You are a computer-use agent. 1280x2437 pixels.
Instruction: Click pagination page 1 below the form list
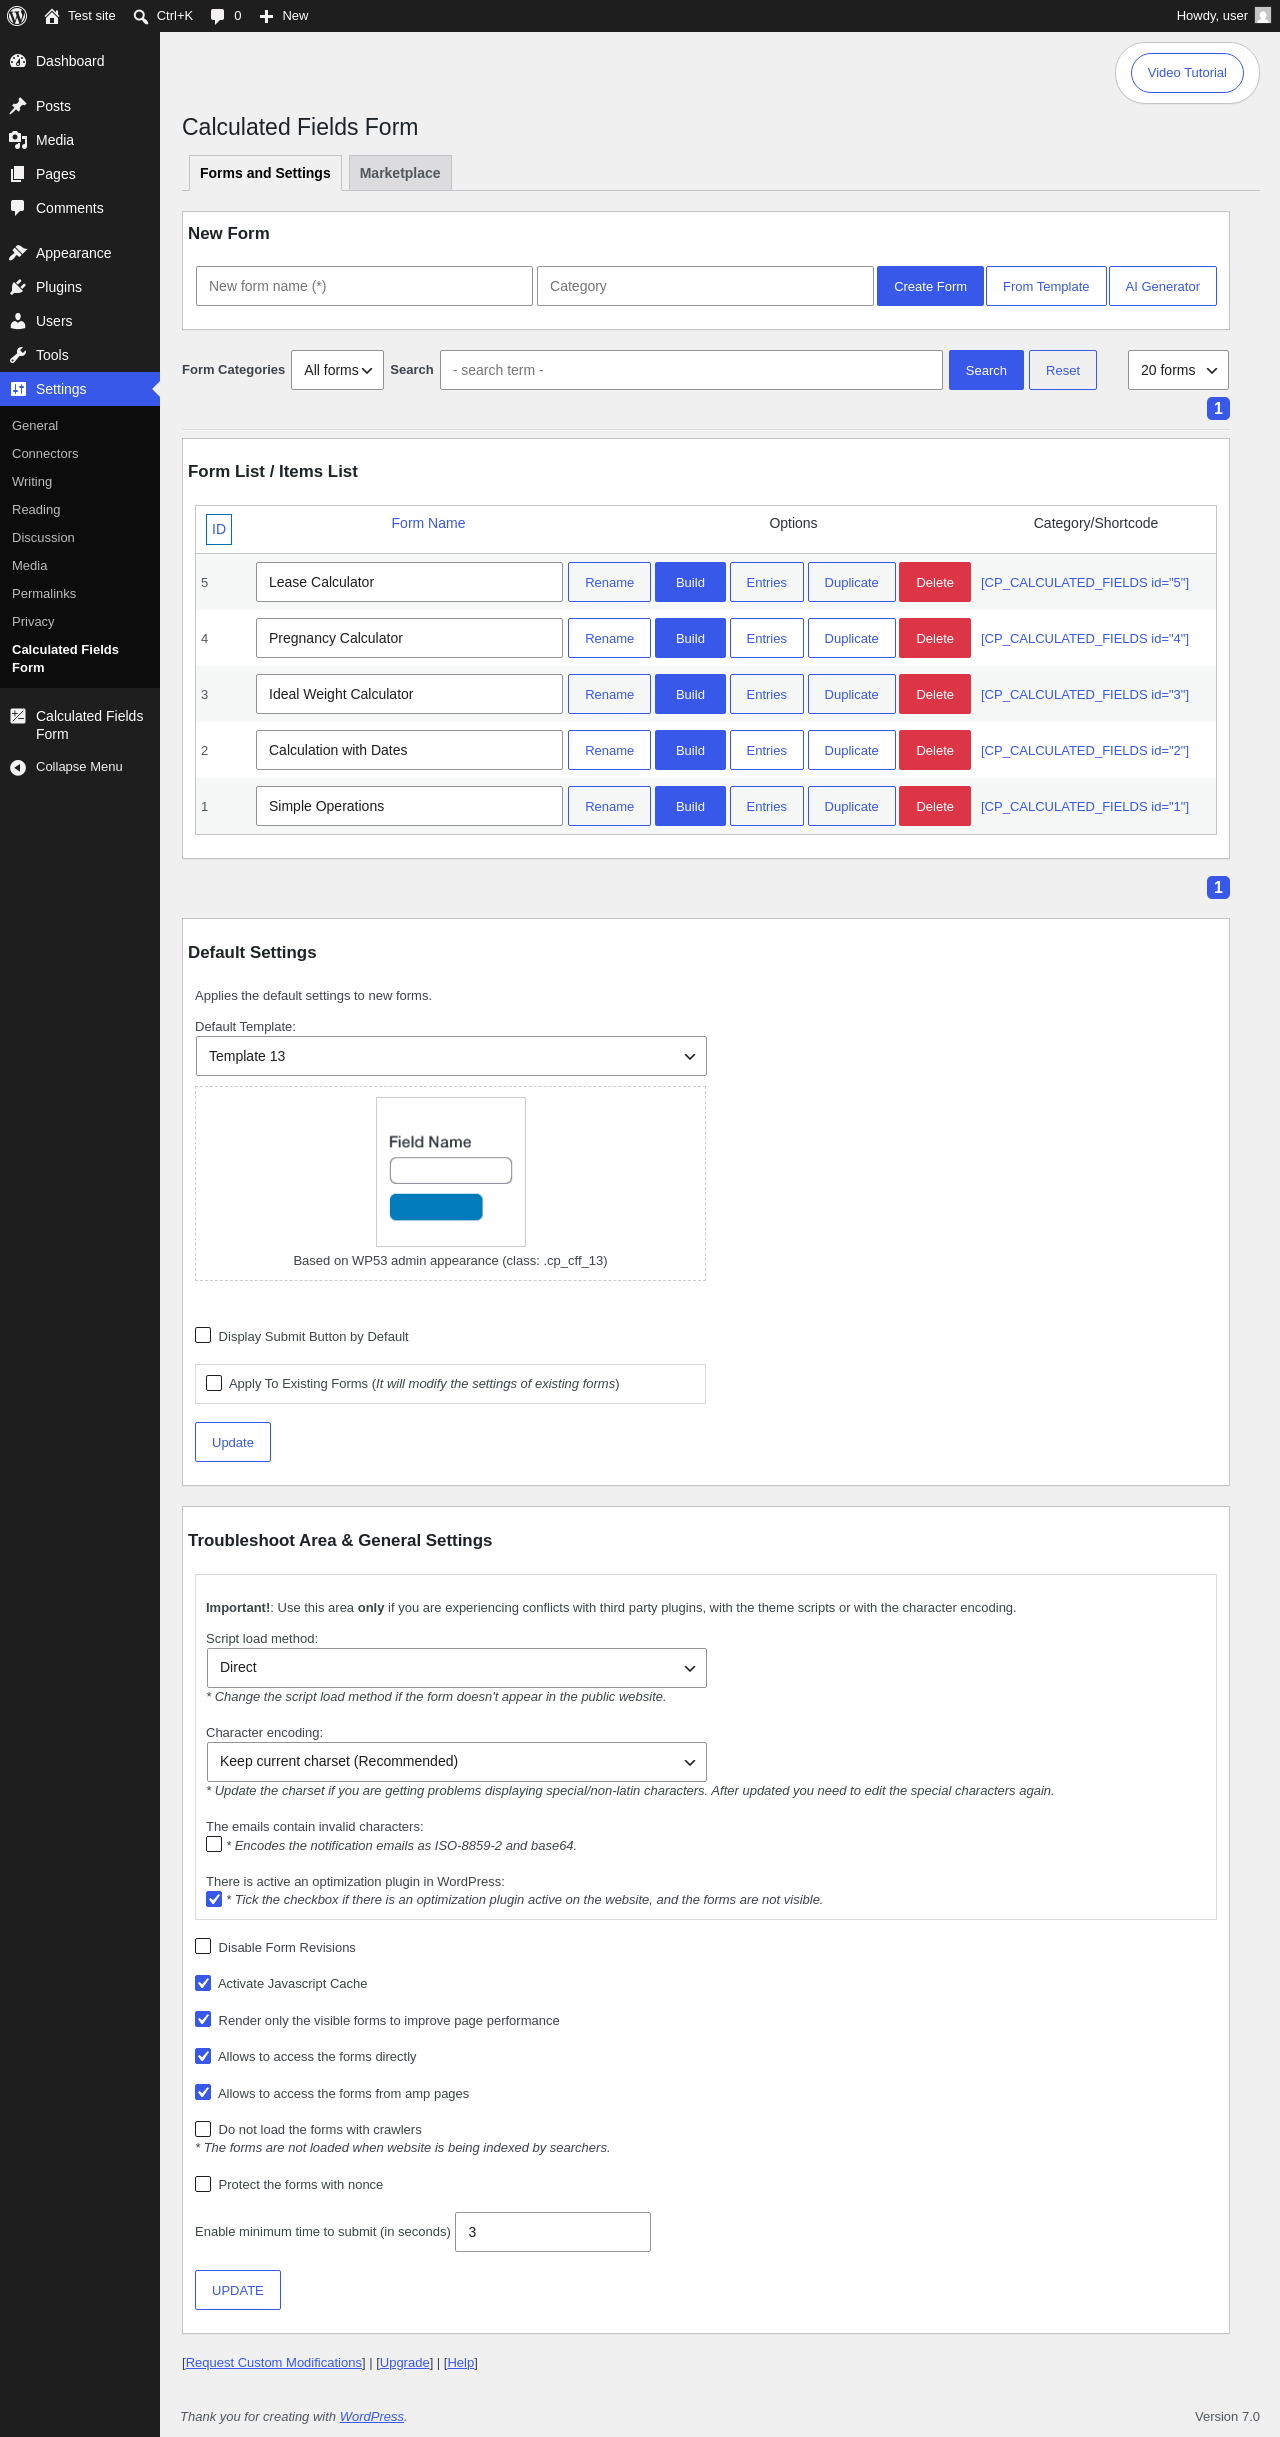tap(1218, 887)
